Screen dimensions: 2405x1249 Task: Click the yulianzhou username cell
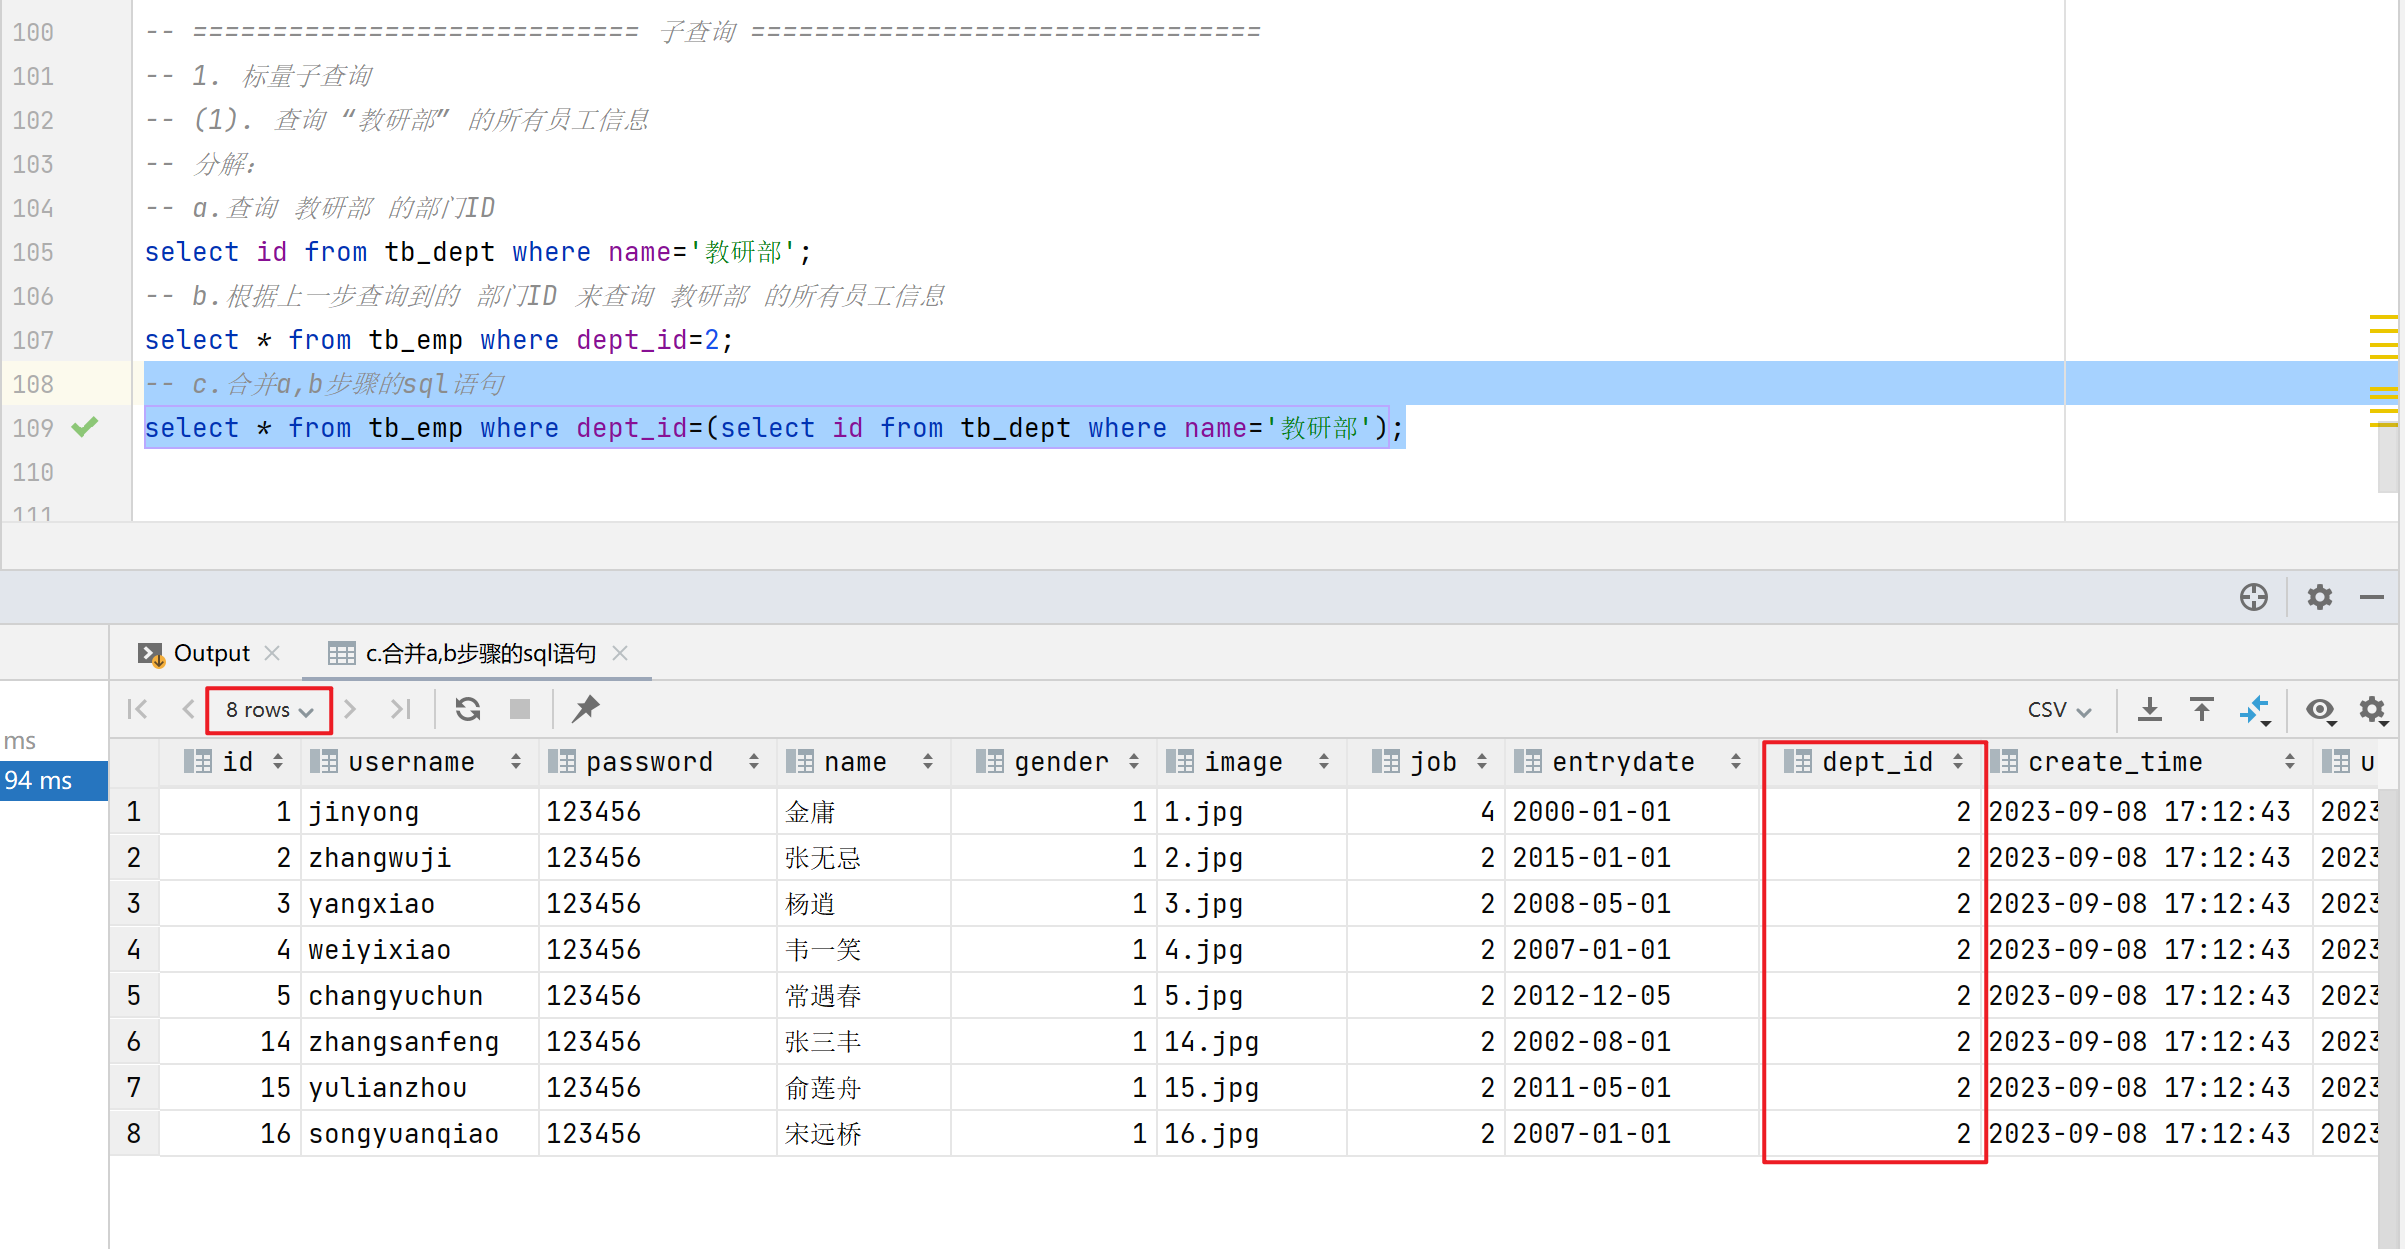pos(419,1088)
